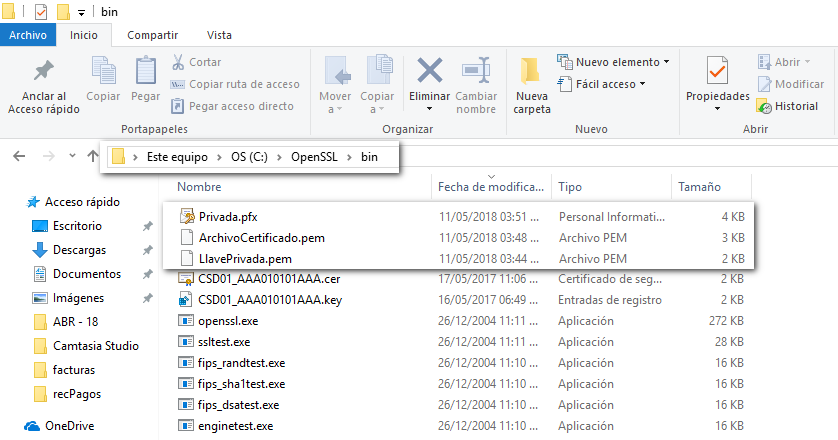Select ssltest.exe in file list
This screenshot has width=838, height=440.
(224, 342)
